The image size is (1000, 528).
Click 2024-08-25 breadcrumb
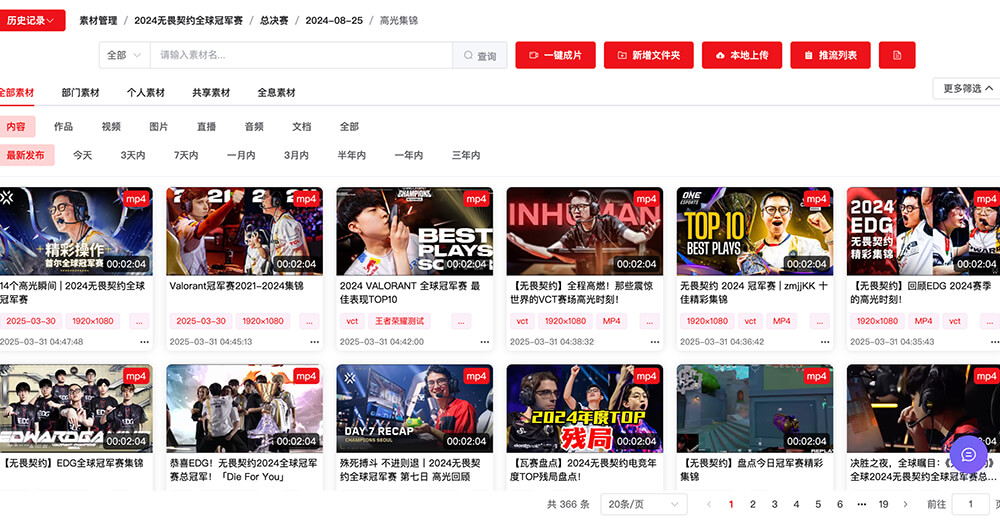click(x=334, y=20)
